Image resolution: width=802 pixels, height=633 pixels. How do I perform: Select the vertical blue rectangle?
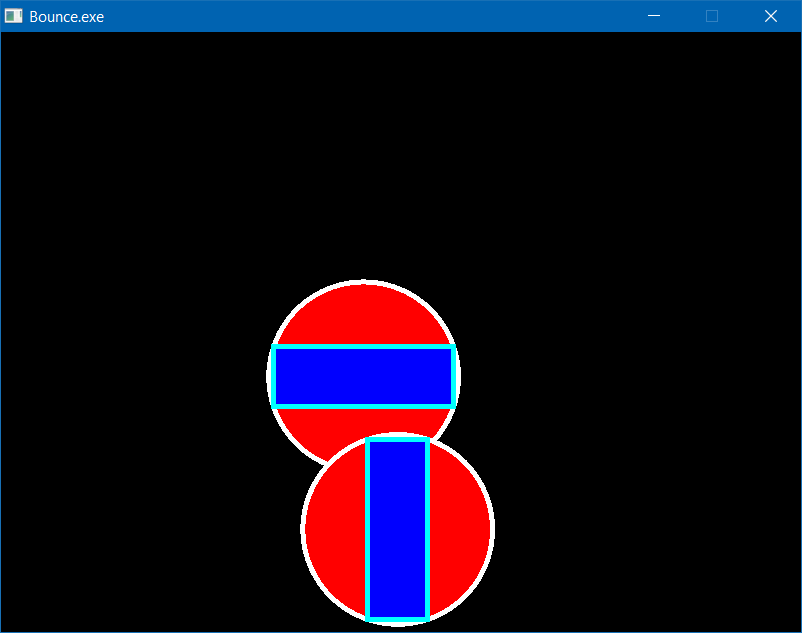coord(398,529)
